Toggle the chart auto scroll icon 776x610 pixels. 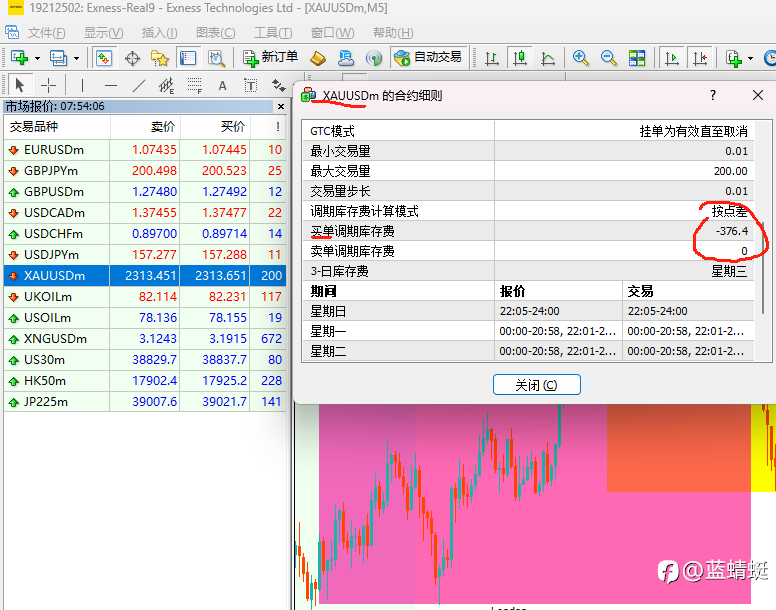tap(672, 58)
